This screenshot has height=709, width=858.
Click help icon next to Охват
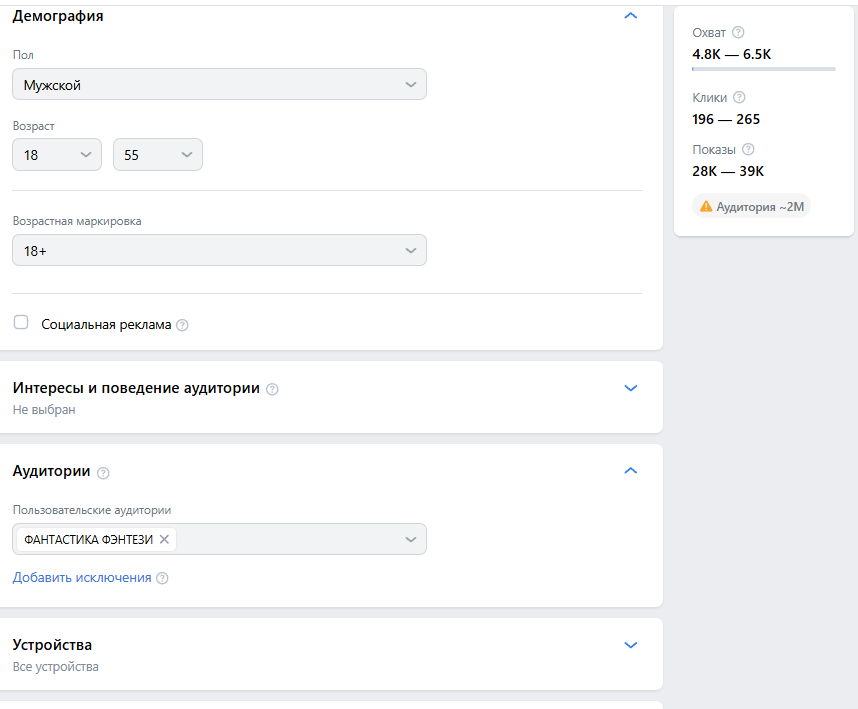(738, 33)
